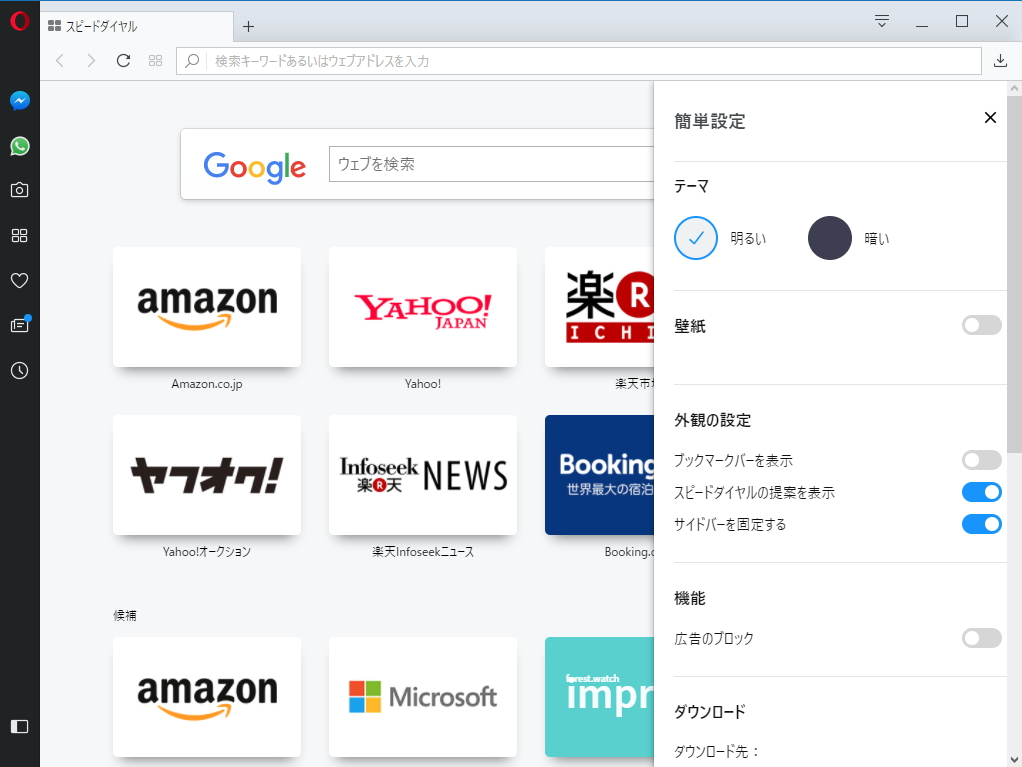Open the Yahoo! JAPAN speed dial tile
Screen dimensions: 1022x767
(423, 307)
